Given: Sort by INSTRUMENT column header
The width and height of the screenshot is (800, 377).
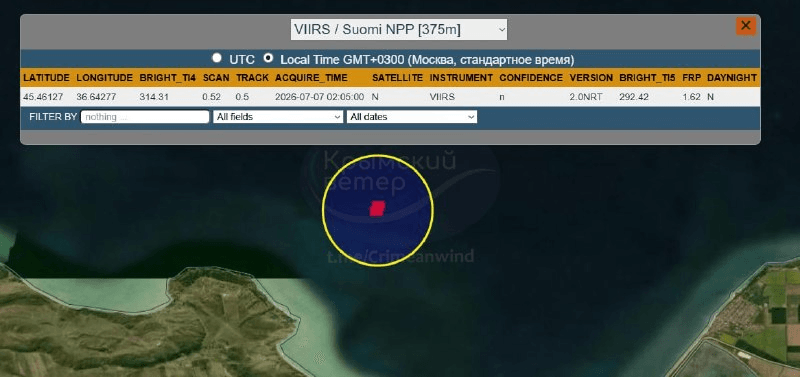Looking at the screenshot, I should coord(461,78).
